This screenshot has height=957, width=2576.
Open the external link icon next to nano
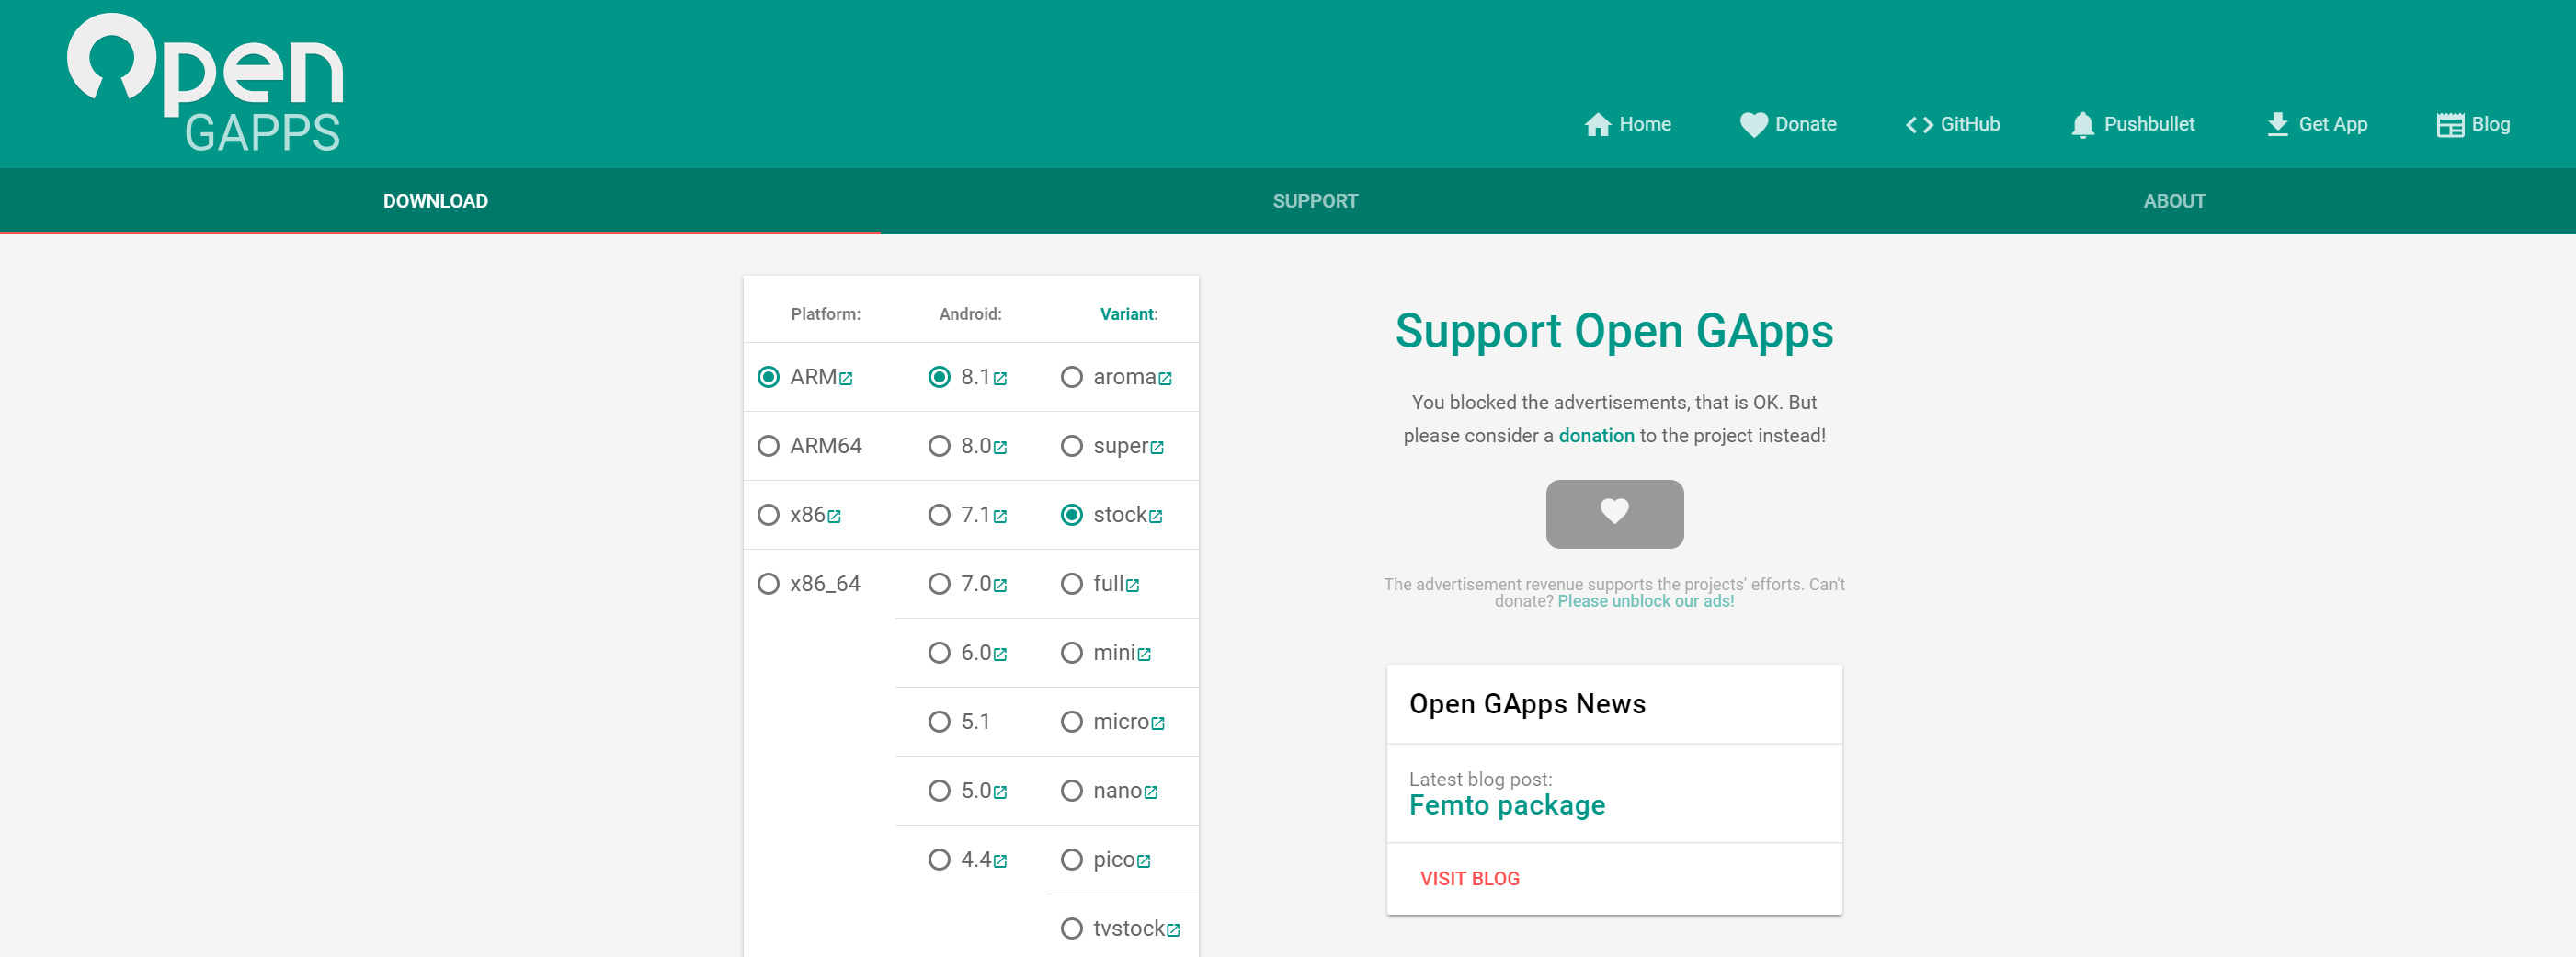[1151, 793]
